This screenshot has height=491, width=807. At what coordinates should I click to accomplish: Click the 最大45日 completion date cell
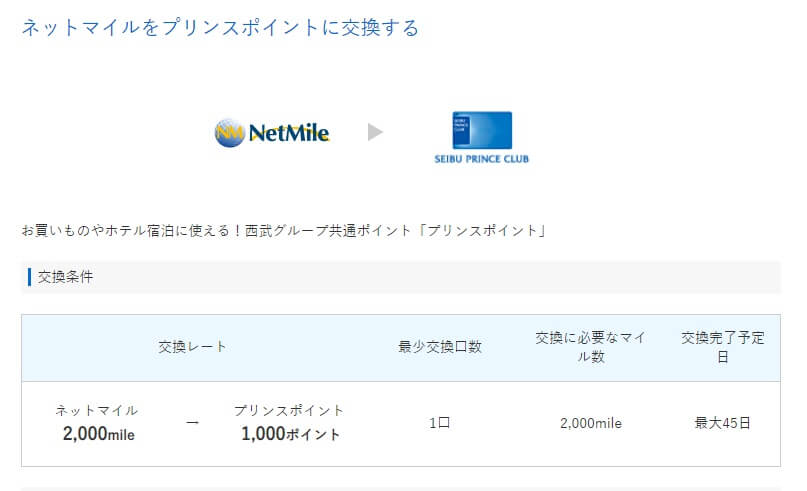(x=723, y=423)
